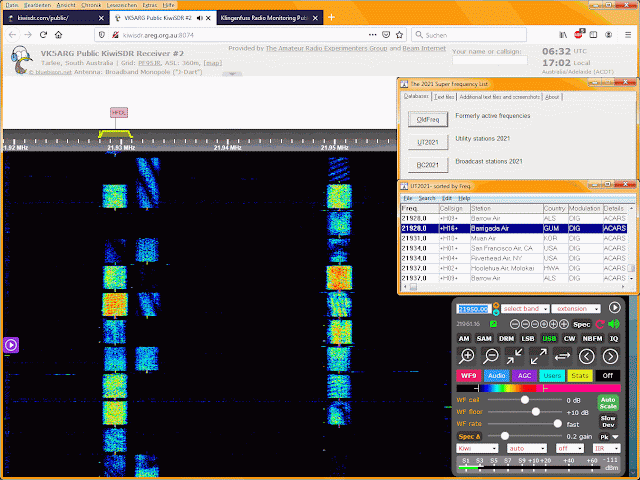The image size is (640, 480).
Task: Open the Search menu in UT2021 window
Action: [x=427, y=198]
